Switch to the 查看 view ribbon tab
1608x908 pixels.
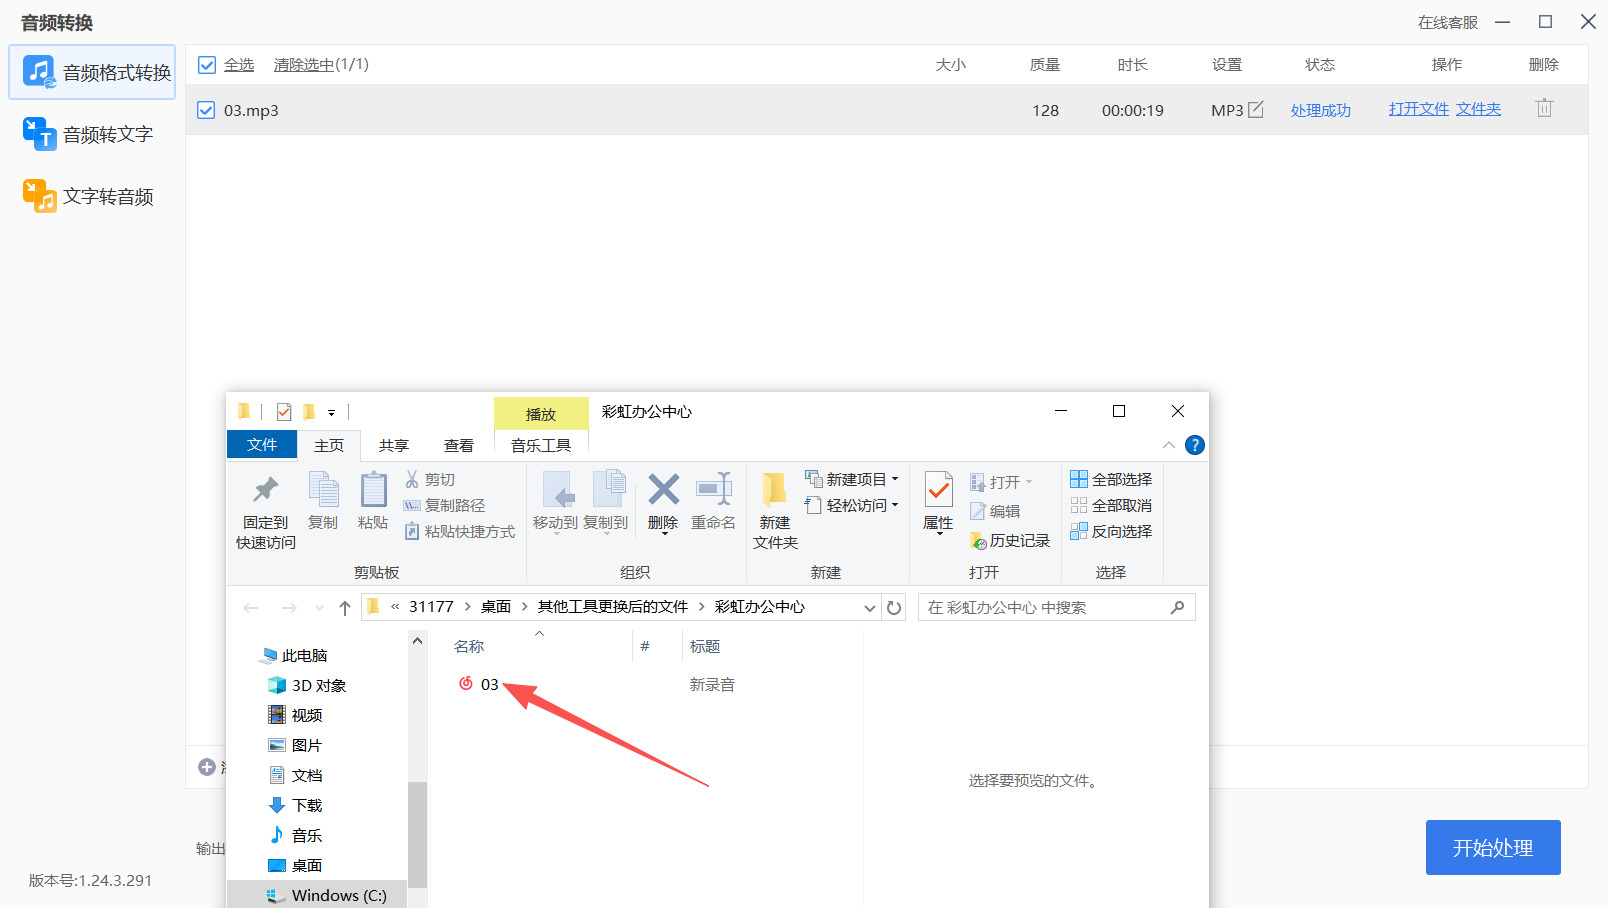tap(459, 445)
